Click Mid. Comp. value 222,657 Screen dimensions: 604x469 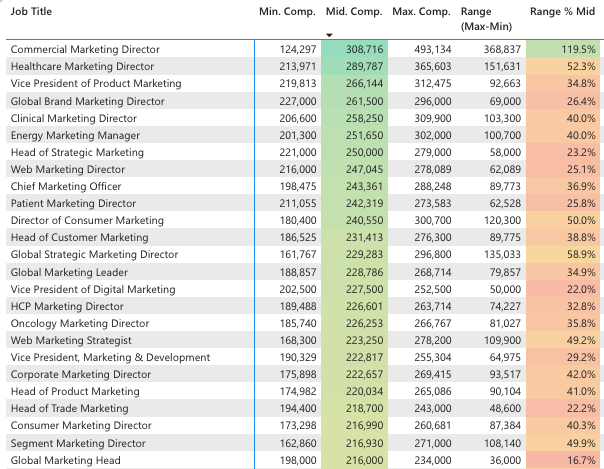click(364, 374)
